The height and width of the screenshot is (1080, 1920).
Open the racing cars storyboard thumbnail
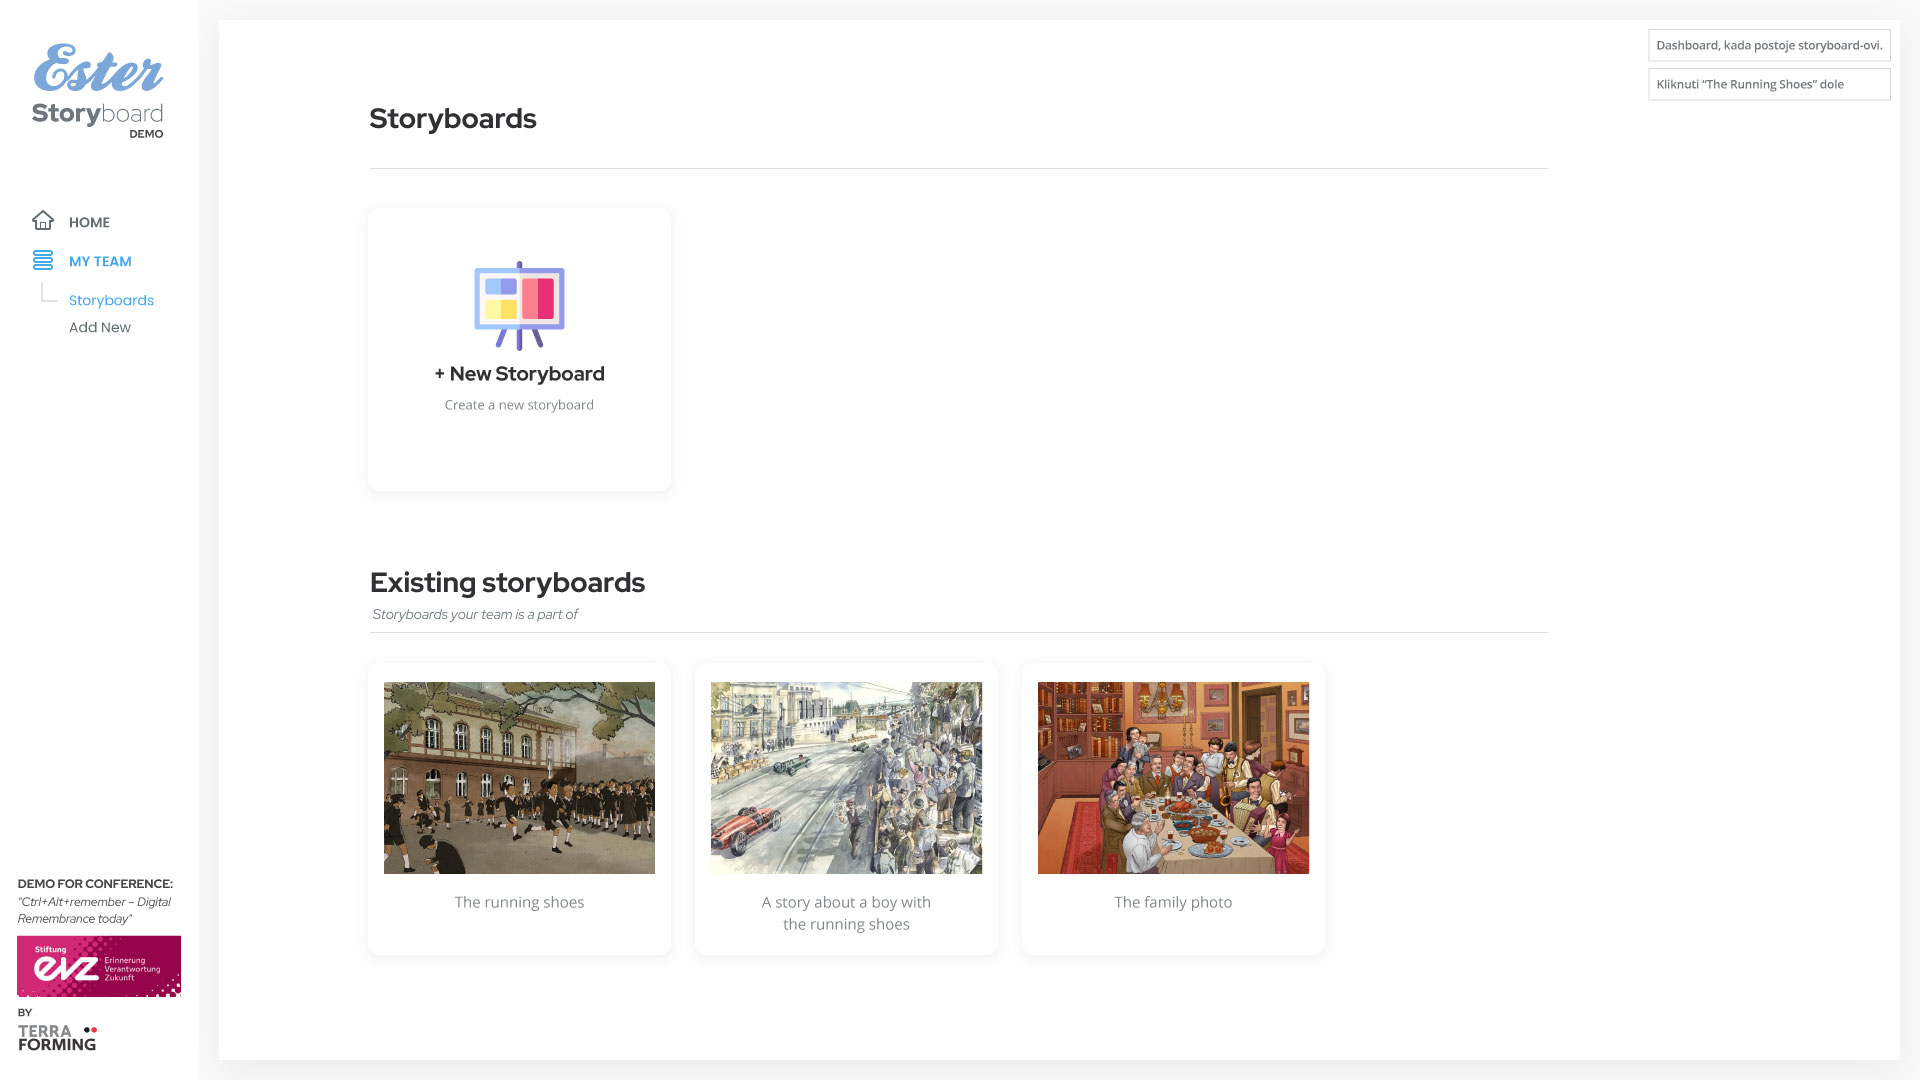click(x=846, y=778)
